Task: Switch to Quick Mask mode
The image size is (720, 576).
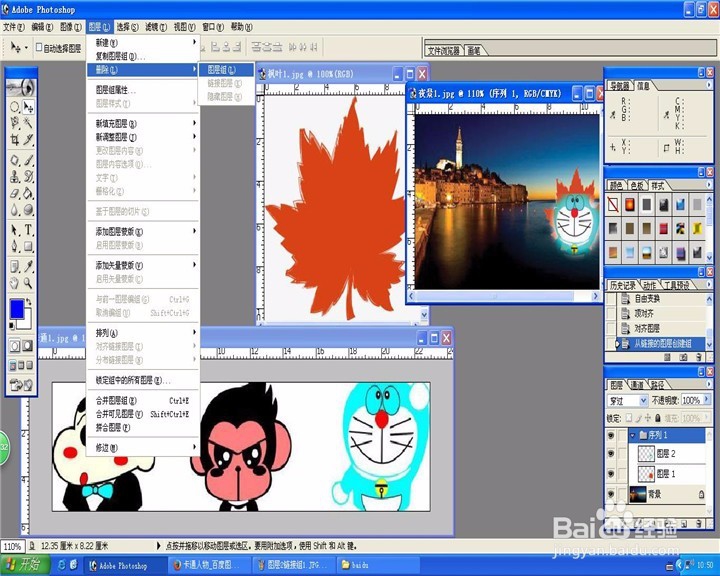Action: (28, 345)
